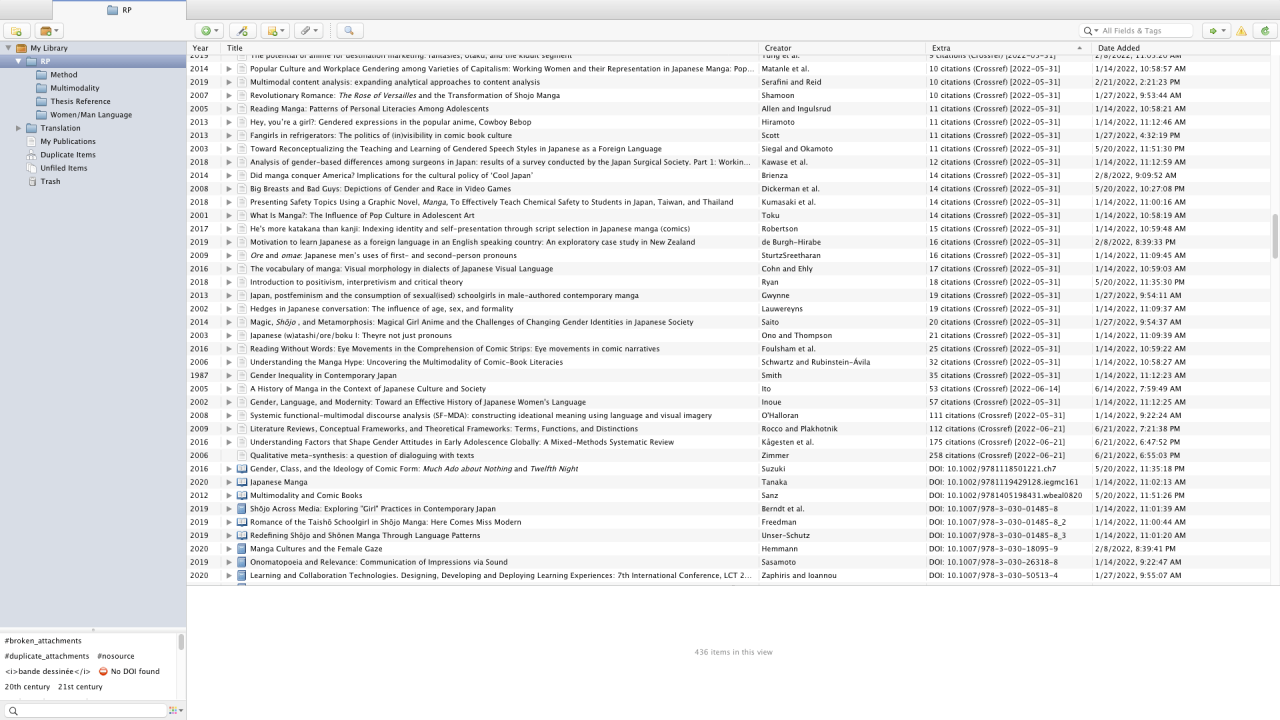Click the Advanced Search magnifier icon

pos(349,31)
